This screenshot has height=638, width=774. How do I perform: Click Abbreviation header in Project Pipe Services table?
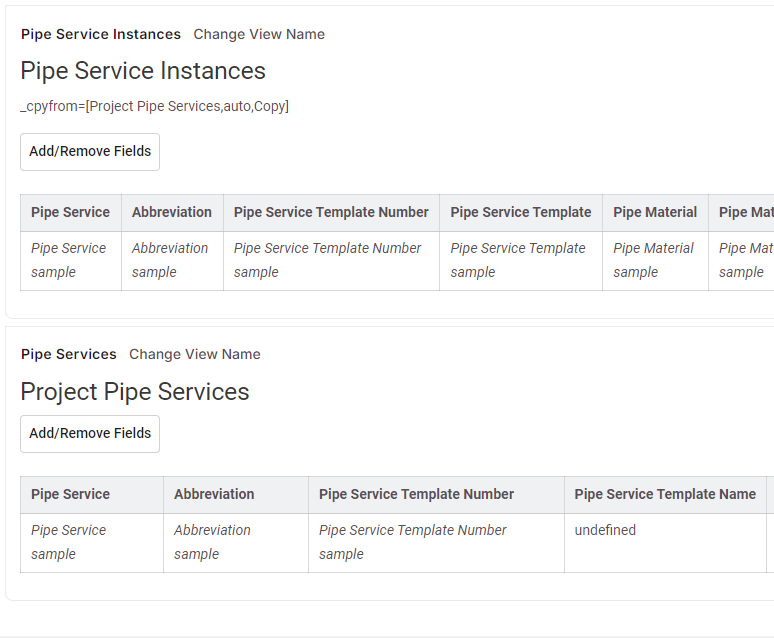[x=214, y=494]
